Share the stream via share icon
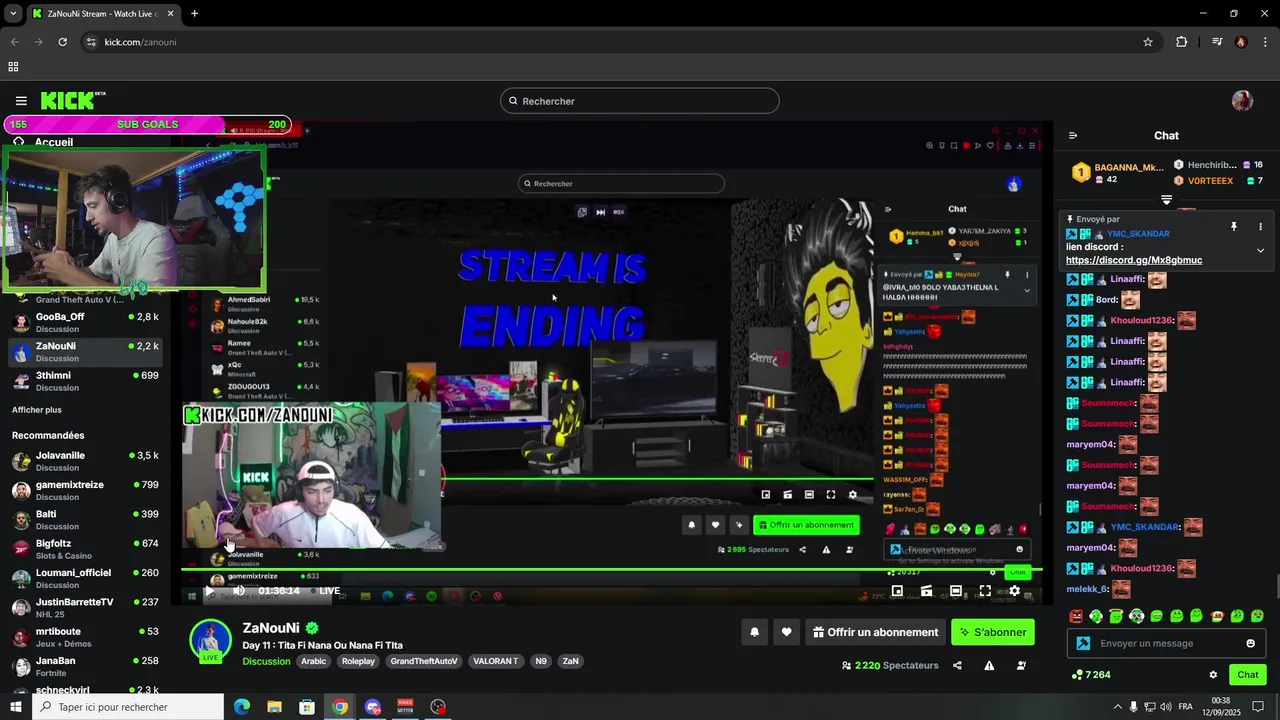The image size is (1280, 720). [x=957, y=666]
